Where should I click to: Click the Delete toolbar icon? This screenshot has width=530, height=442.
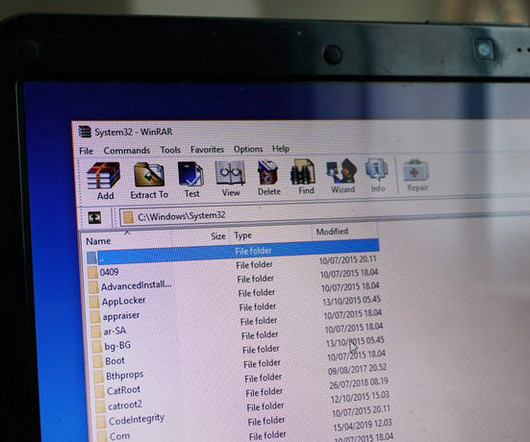pyautogui.click(x=269, y=178)
